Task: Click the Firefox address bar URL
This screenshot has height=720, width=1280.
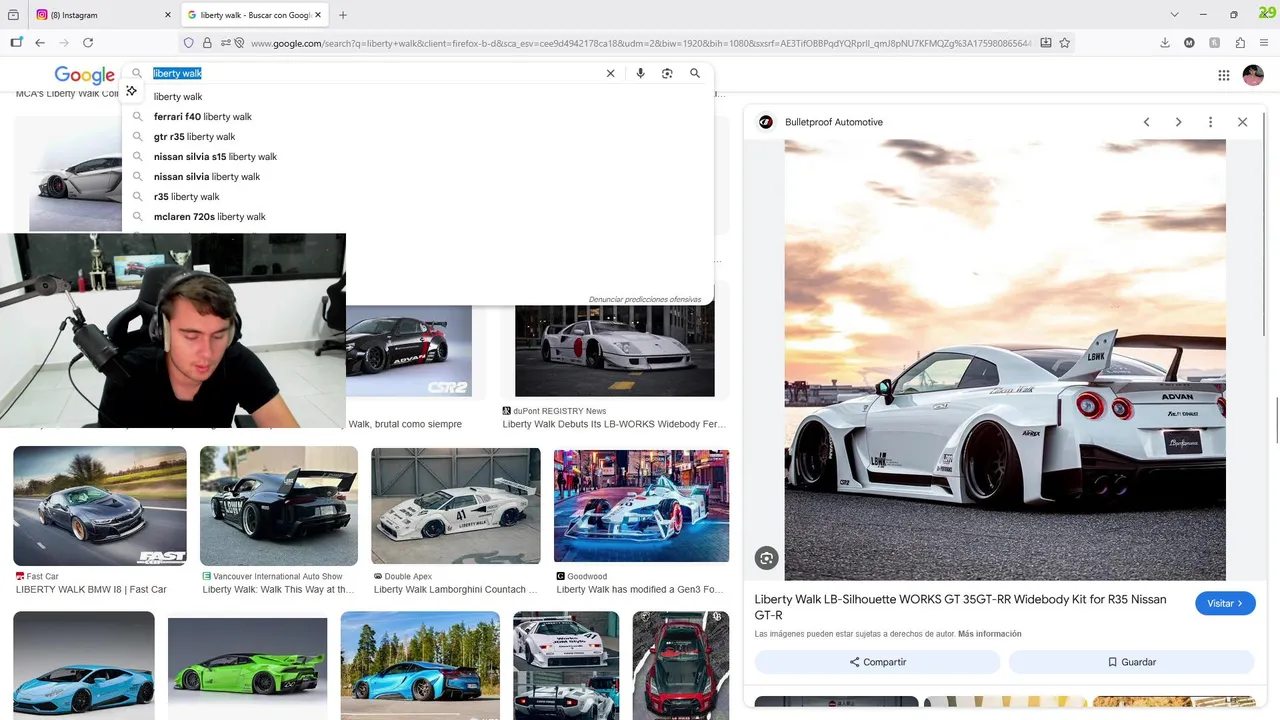Action: pos(640,43)
